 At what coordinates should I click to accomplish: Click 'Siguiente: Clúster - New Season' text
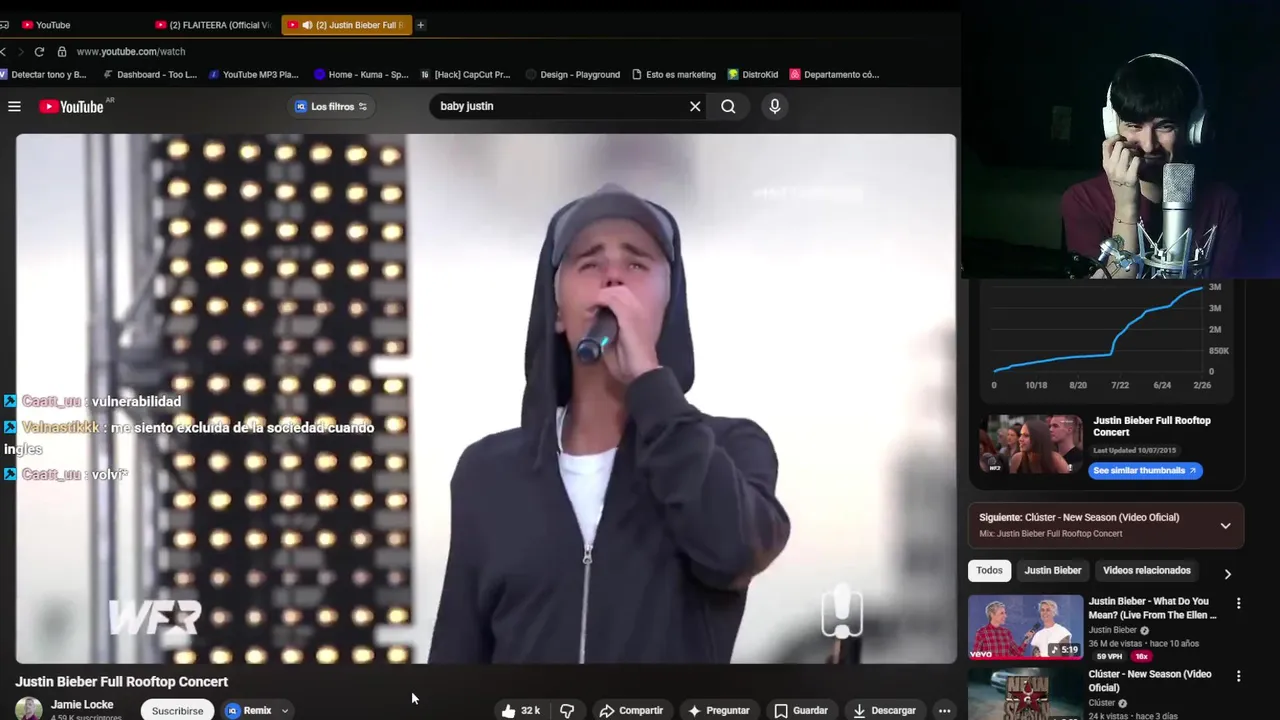coord(1079,517)
